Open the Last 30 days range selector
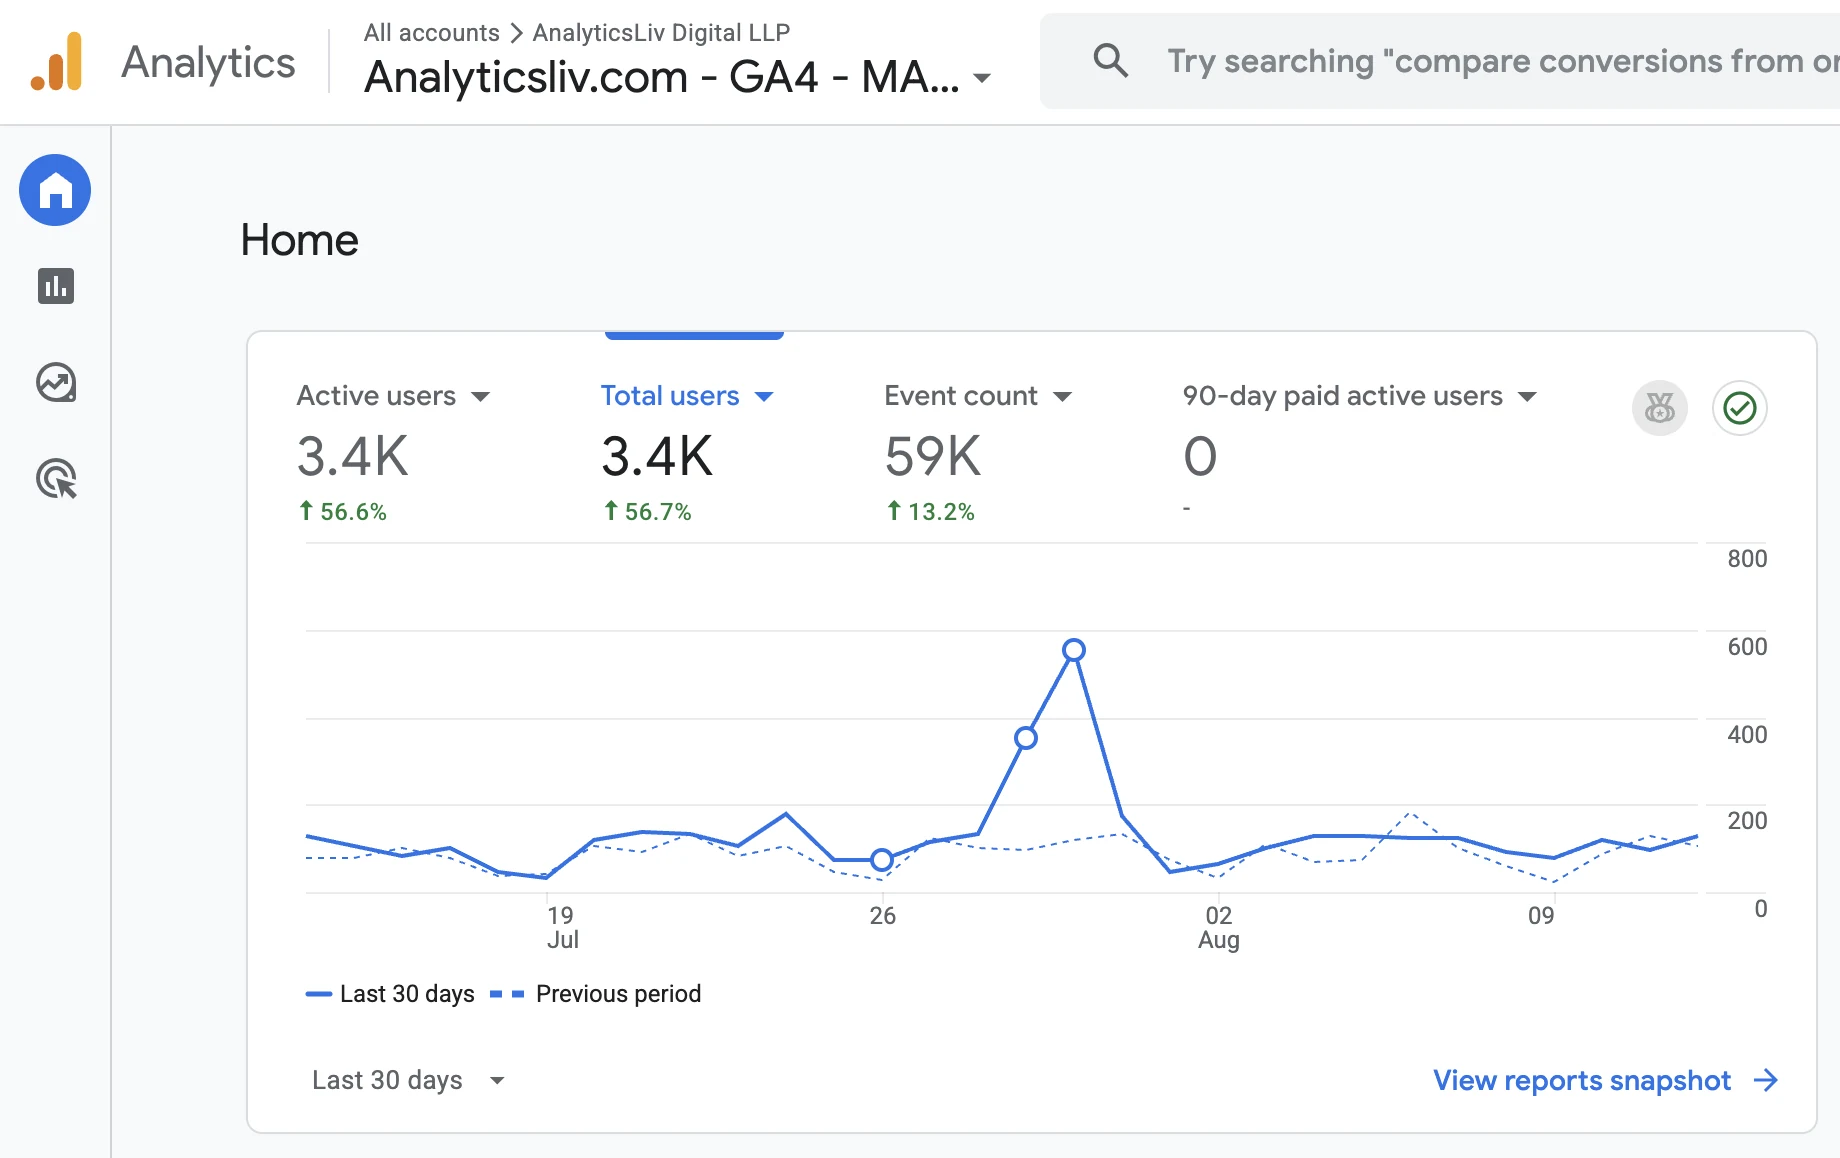The width and height of the screenshot is (1840, 1158). 408,1080
